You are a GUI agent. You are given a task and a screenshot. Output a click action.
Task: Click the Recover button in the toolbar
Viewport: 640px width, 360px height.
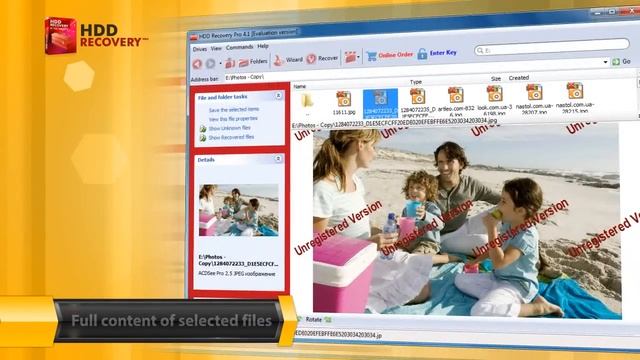click(x=322, y=59)
